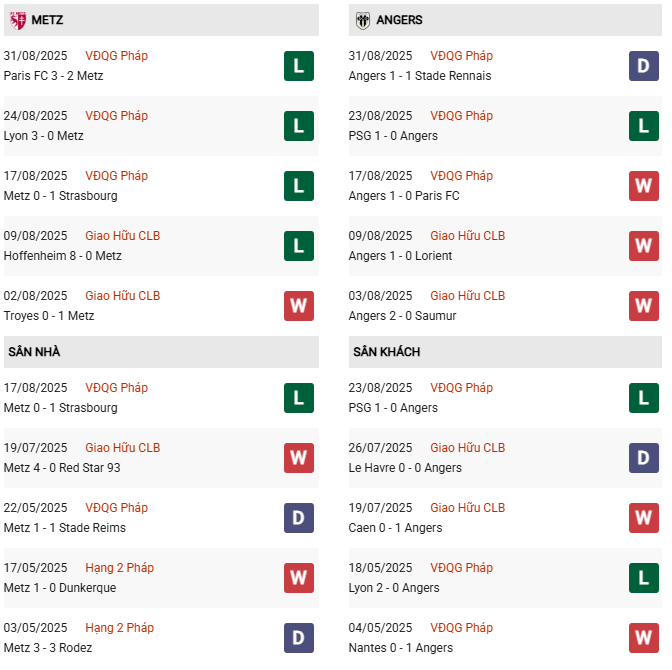
Task: Select the L badge beside Hoffenheim 8-0 Metz
Action: coord(298,246)
